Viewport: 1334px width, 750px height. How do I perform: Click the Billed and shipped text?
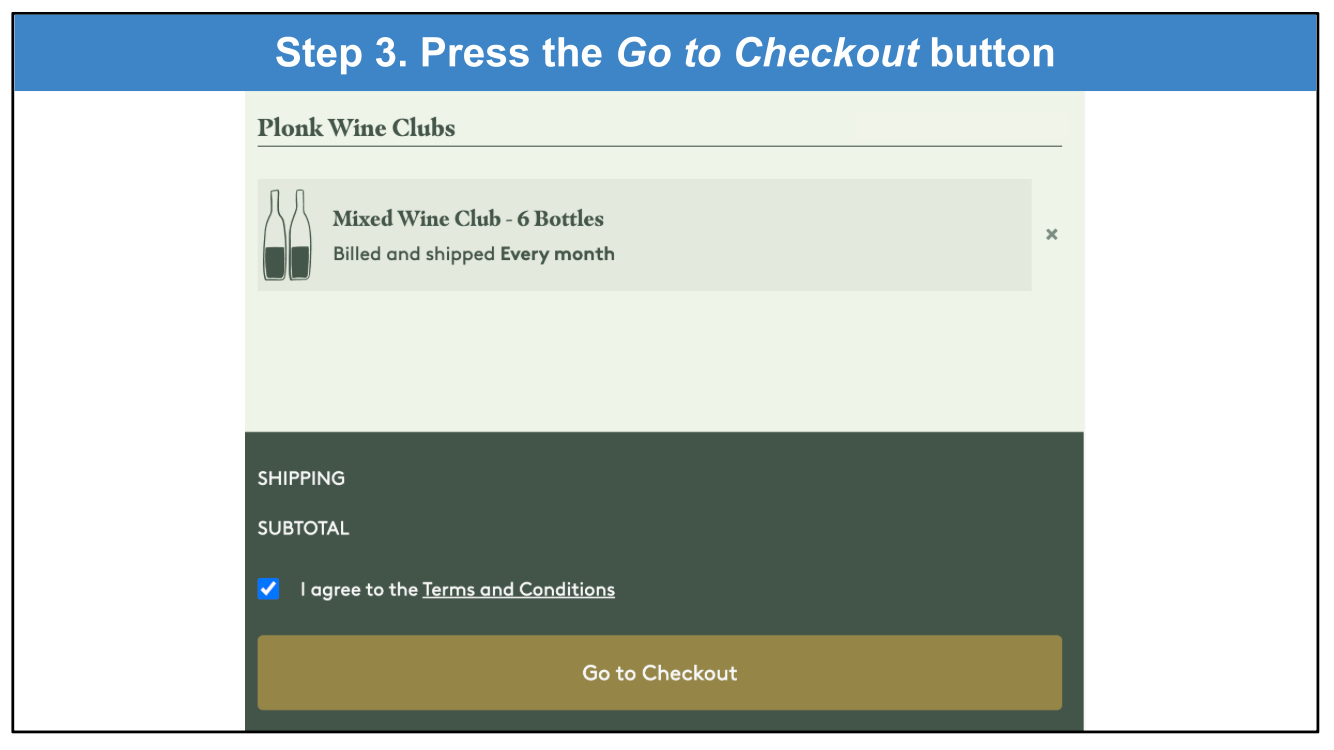[x=415, y=254]
